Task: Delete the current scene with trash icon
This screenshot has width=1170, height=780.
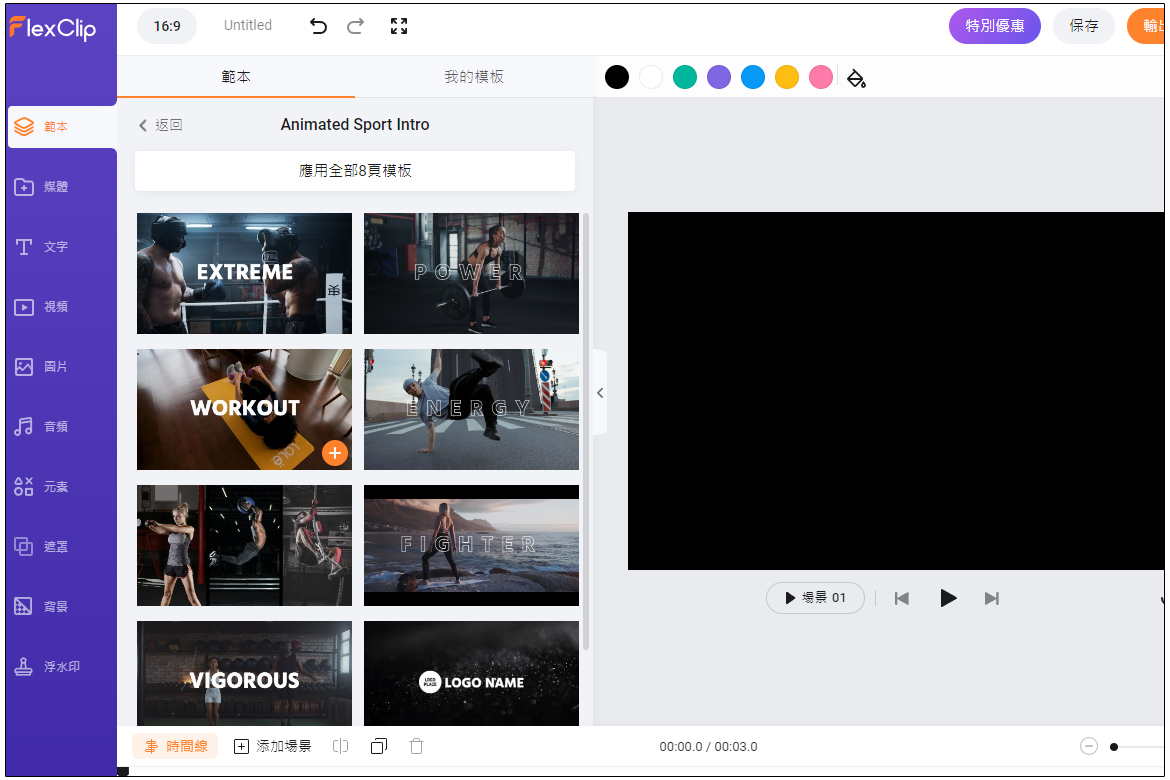Action: pos(417,746)
